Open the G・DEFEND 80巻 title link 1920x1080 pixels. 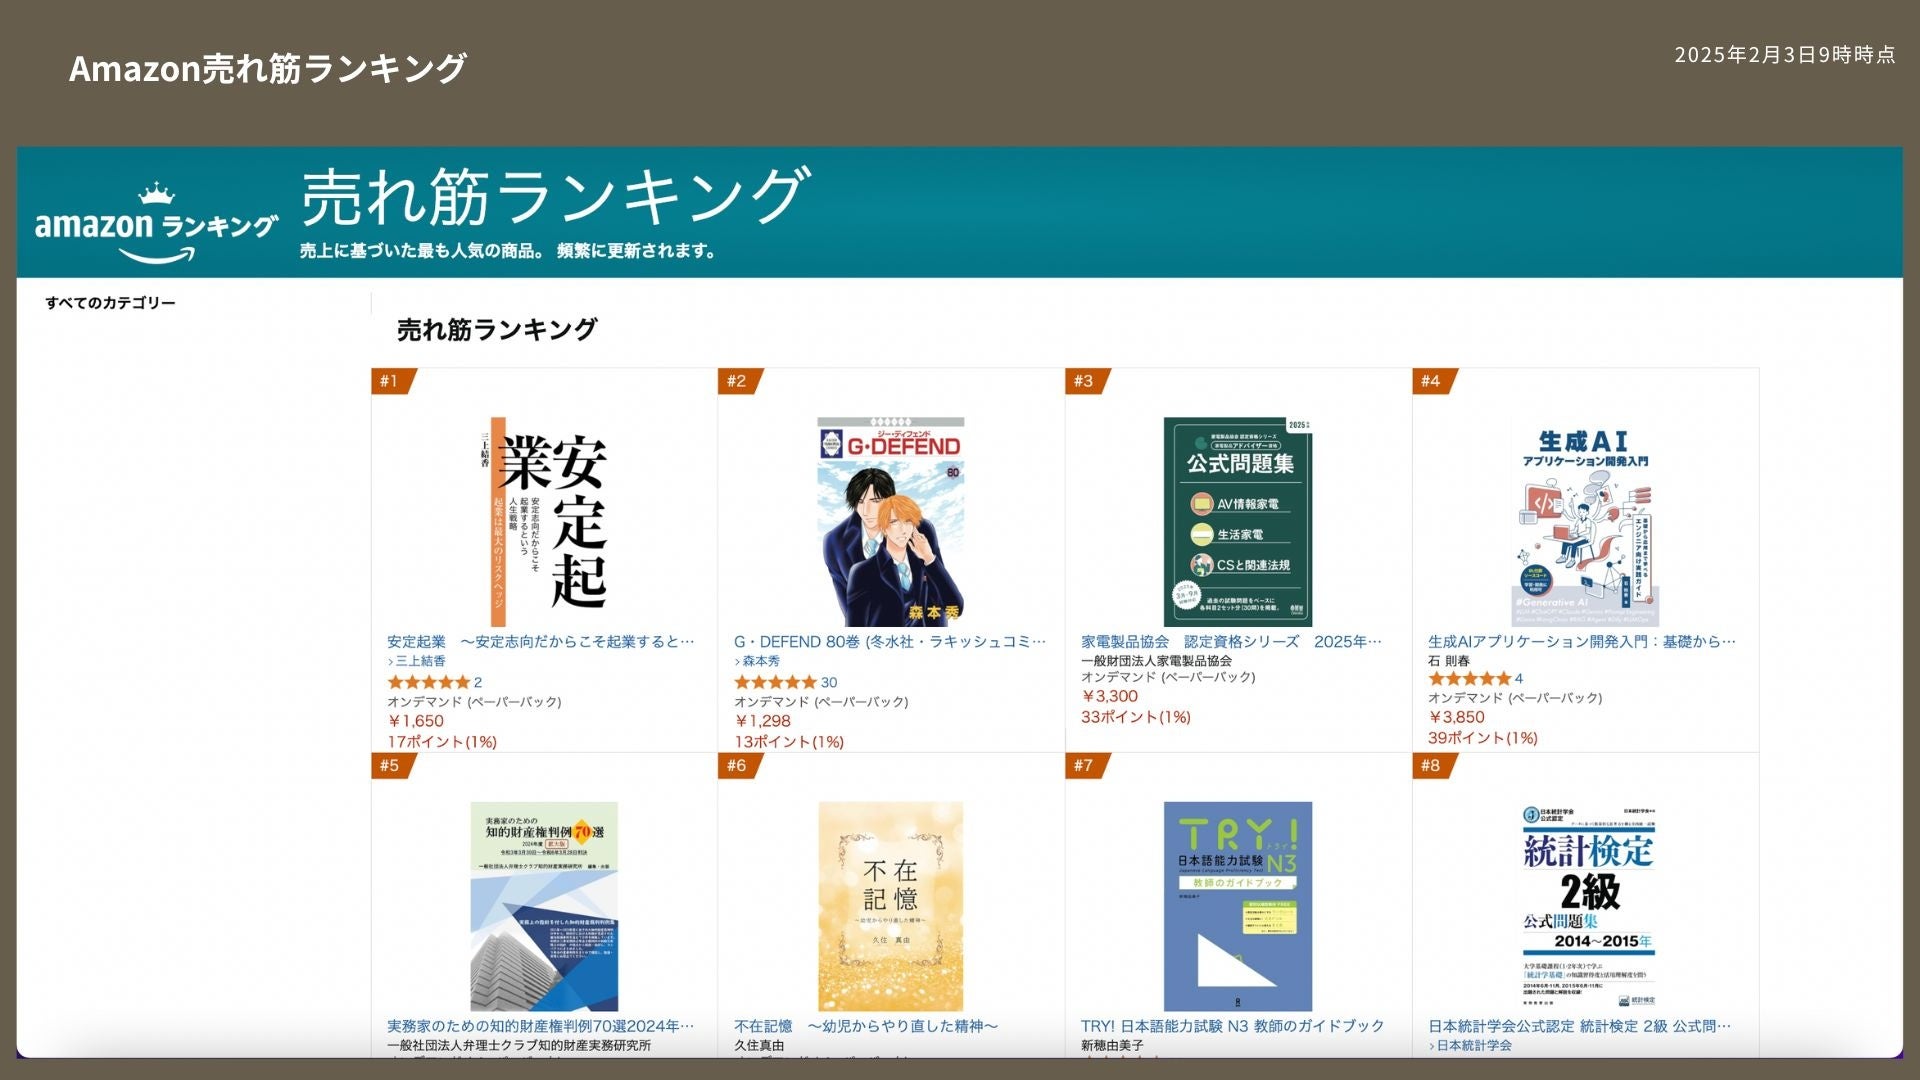(x=889, y=642)
